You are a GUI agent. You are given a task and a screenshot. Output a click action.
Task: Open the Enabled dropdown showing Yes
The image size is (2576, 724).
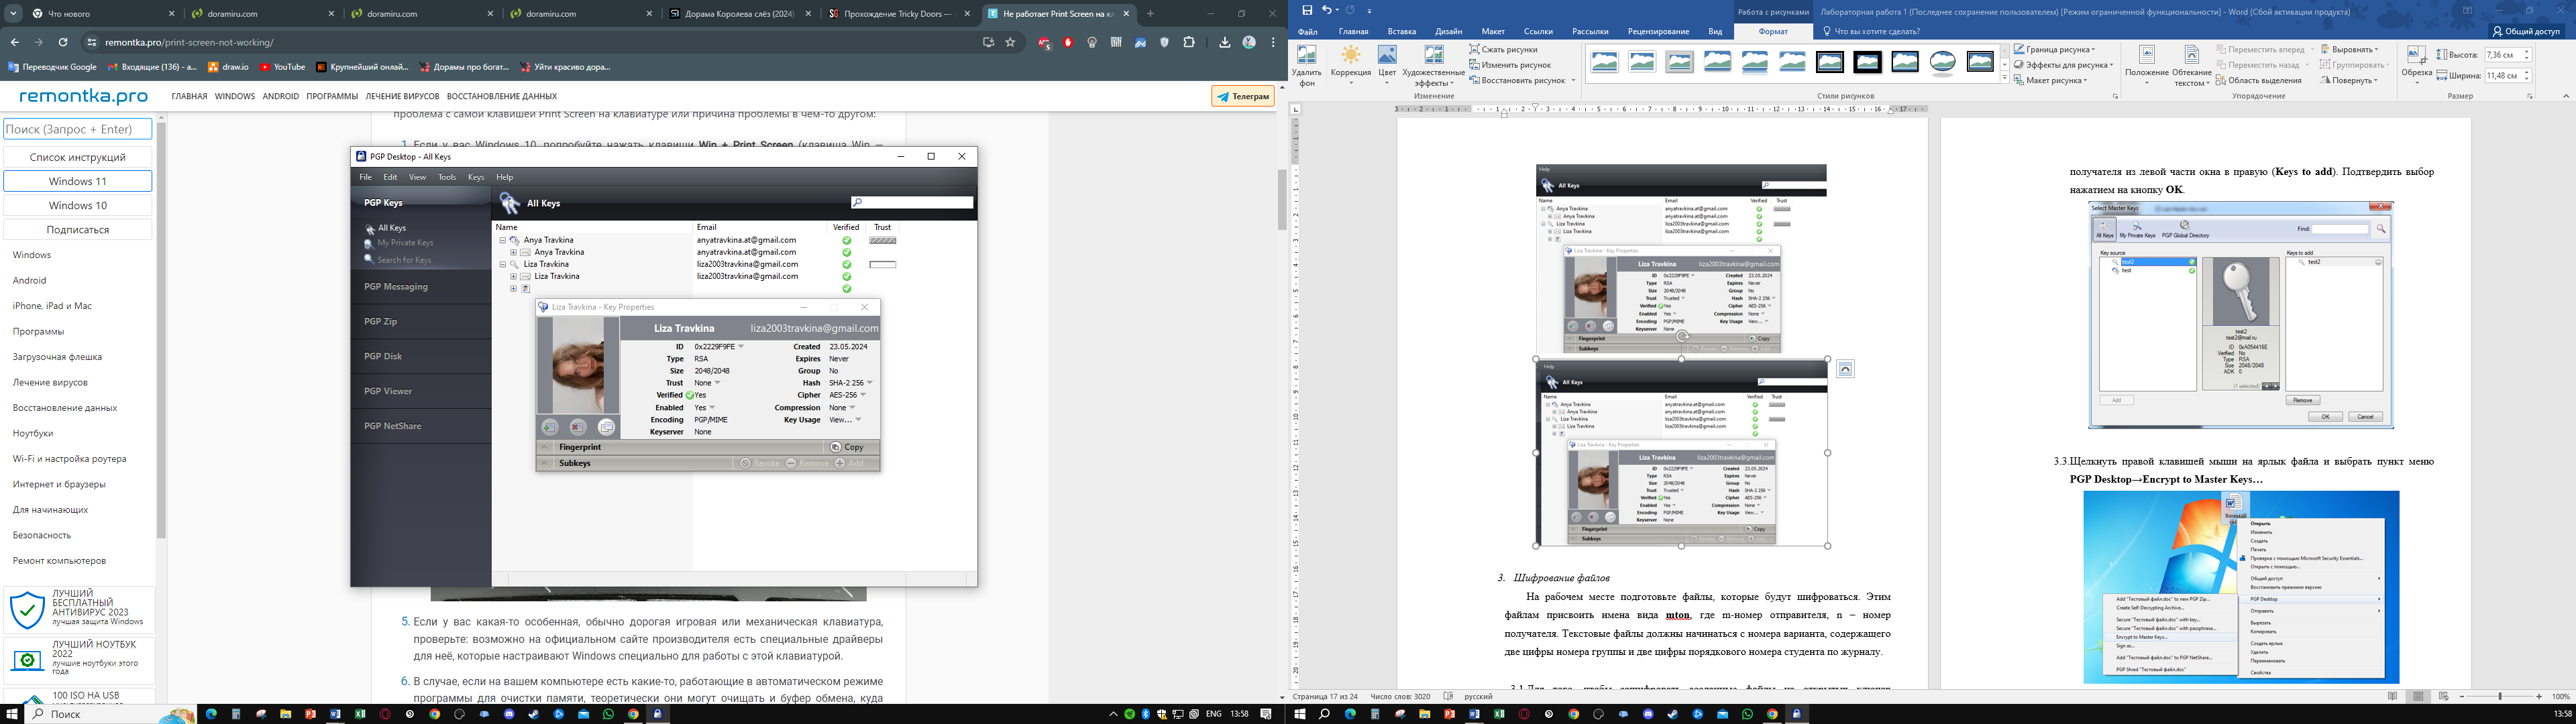705,408
